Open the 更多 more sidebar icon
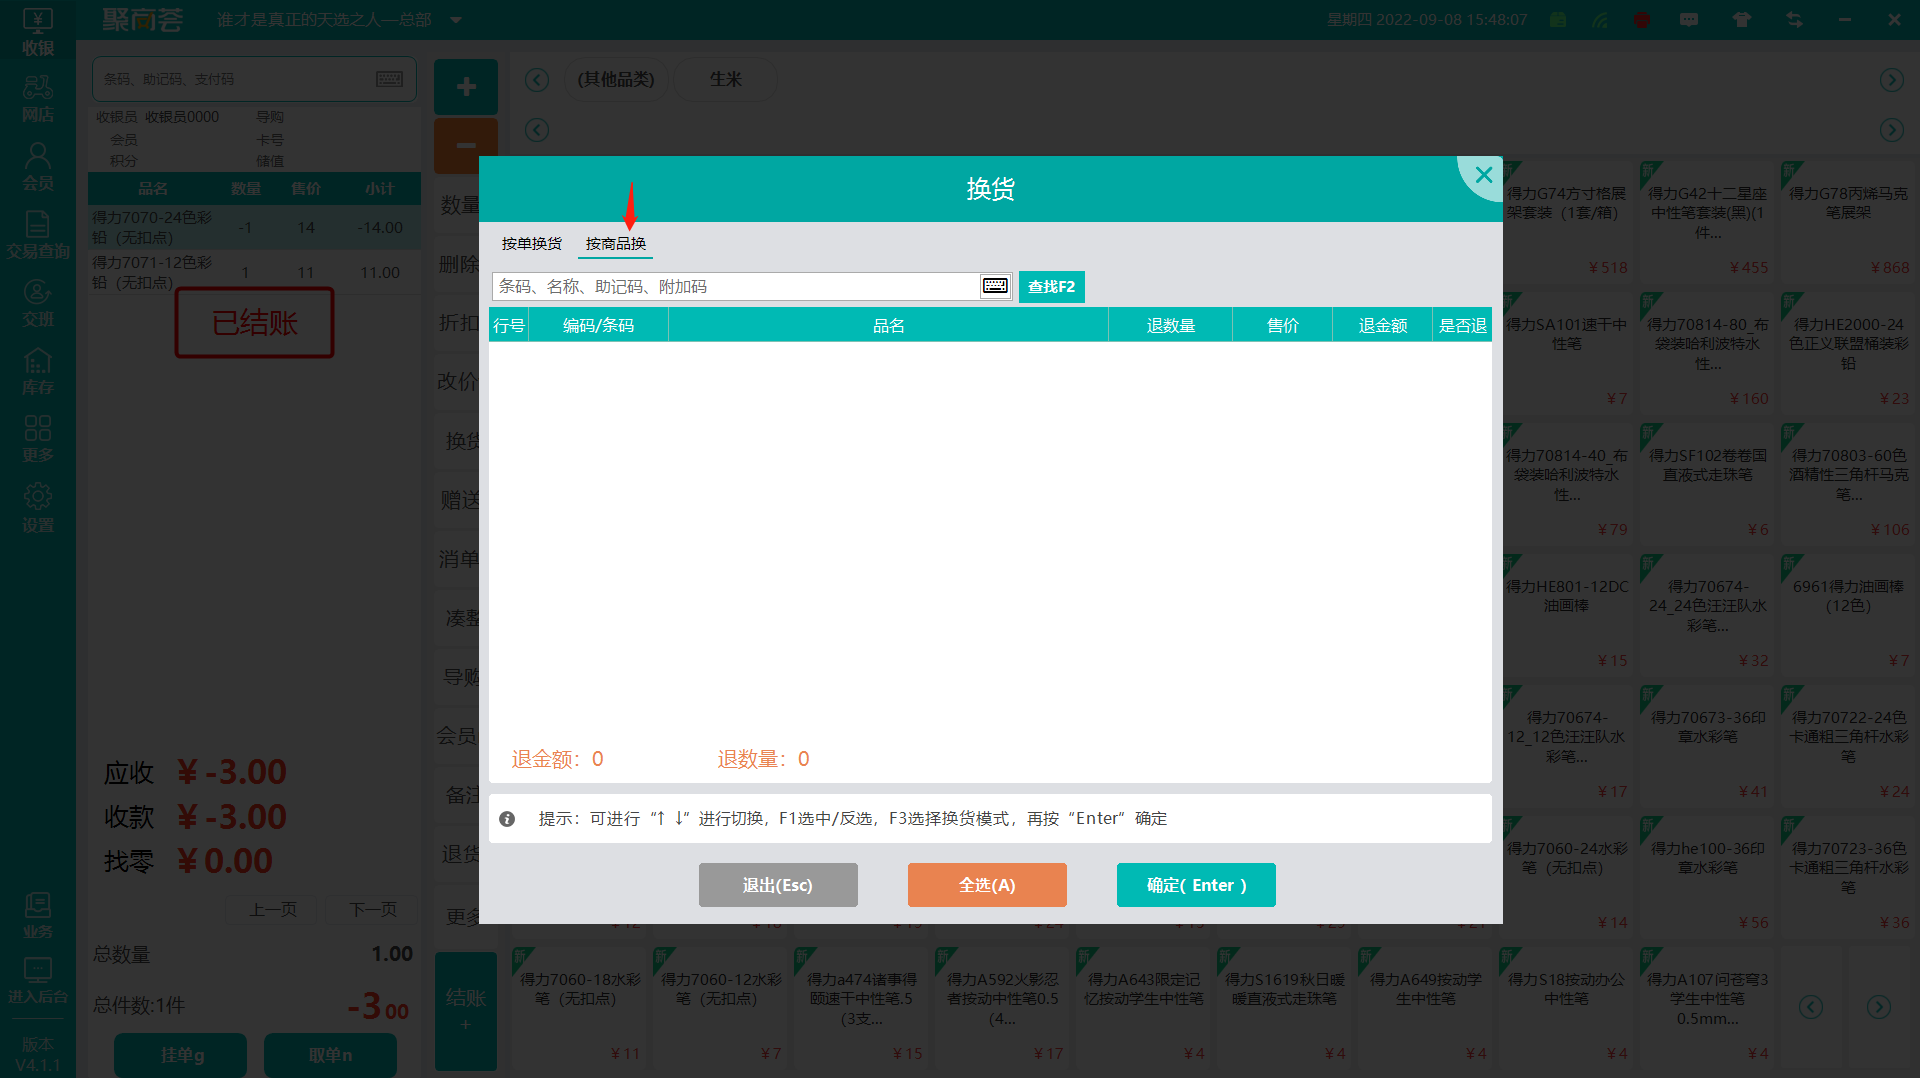 [x=38, y=438]
